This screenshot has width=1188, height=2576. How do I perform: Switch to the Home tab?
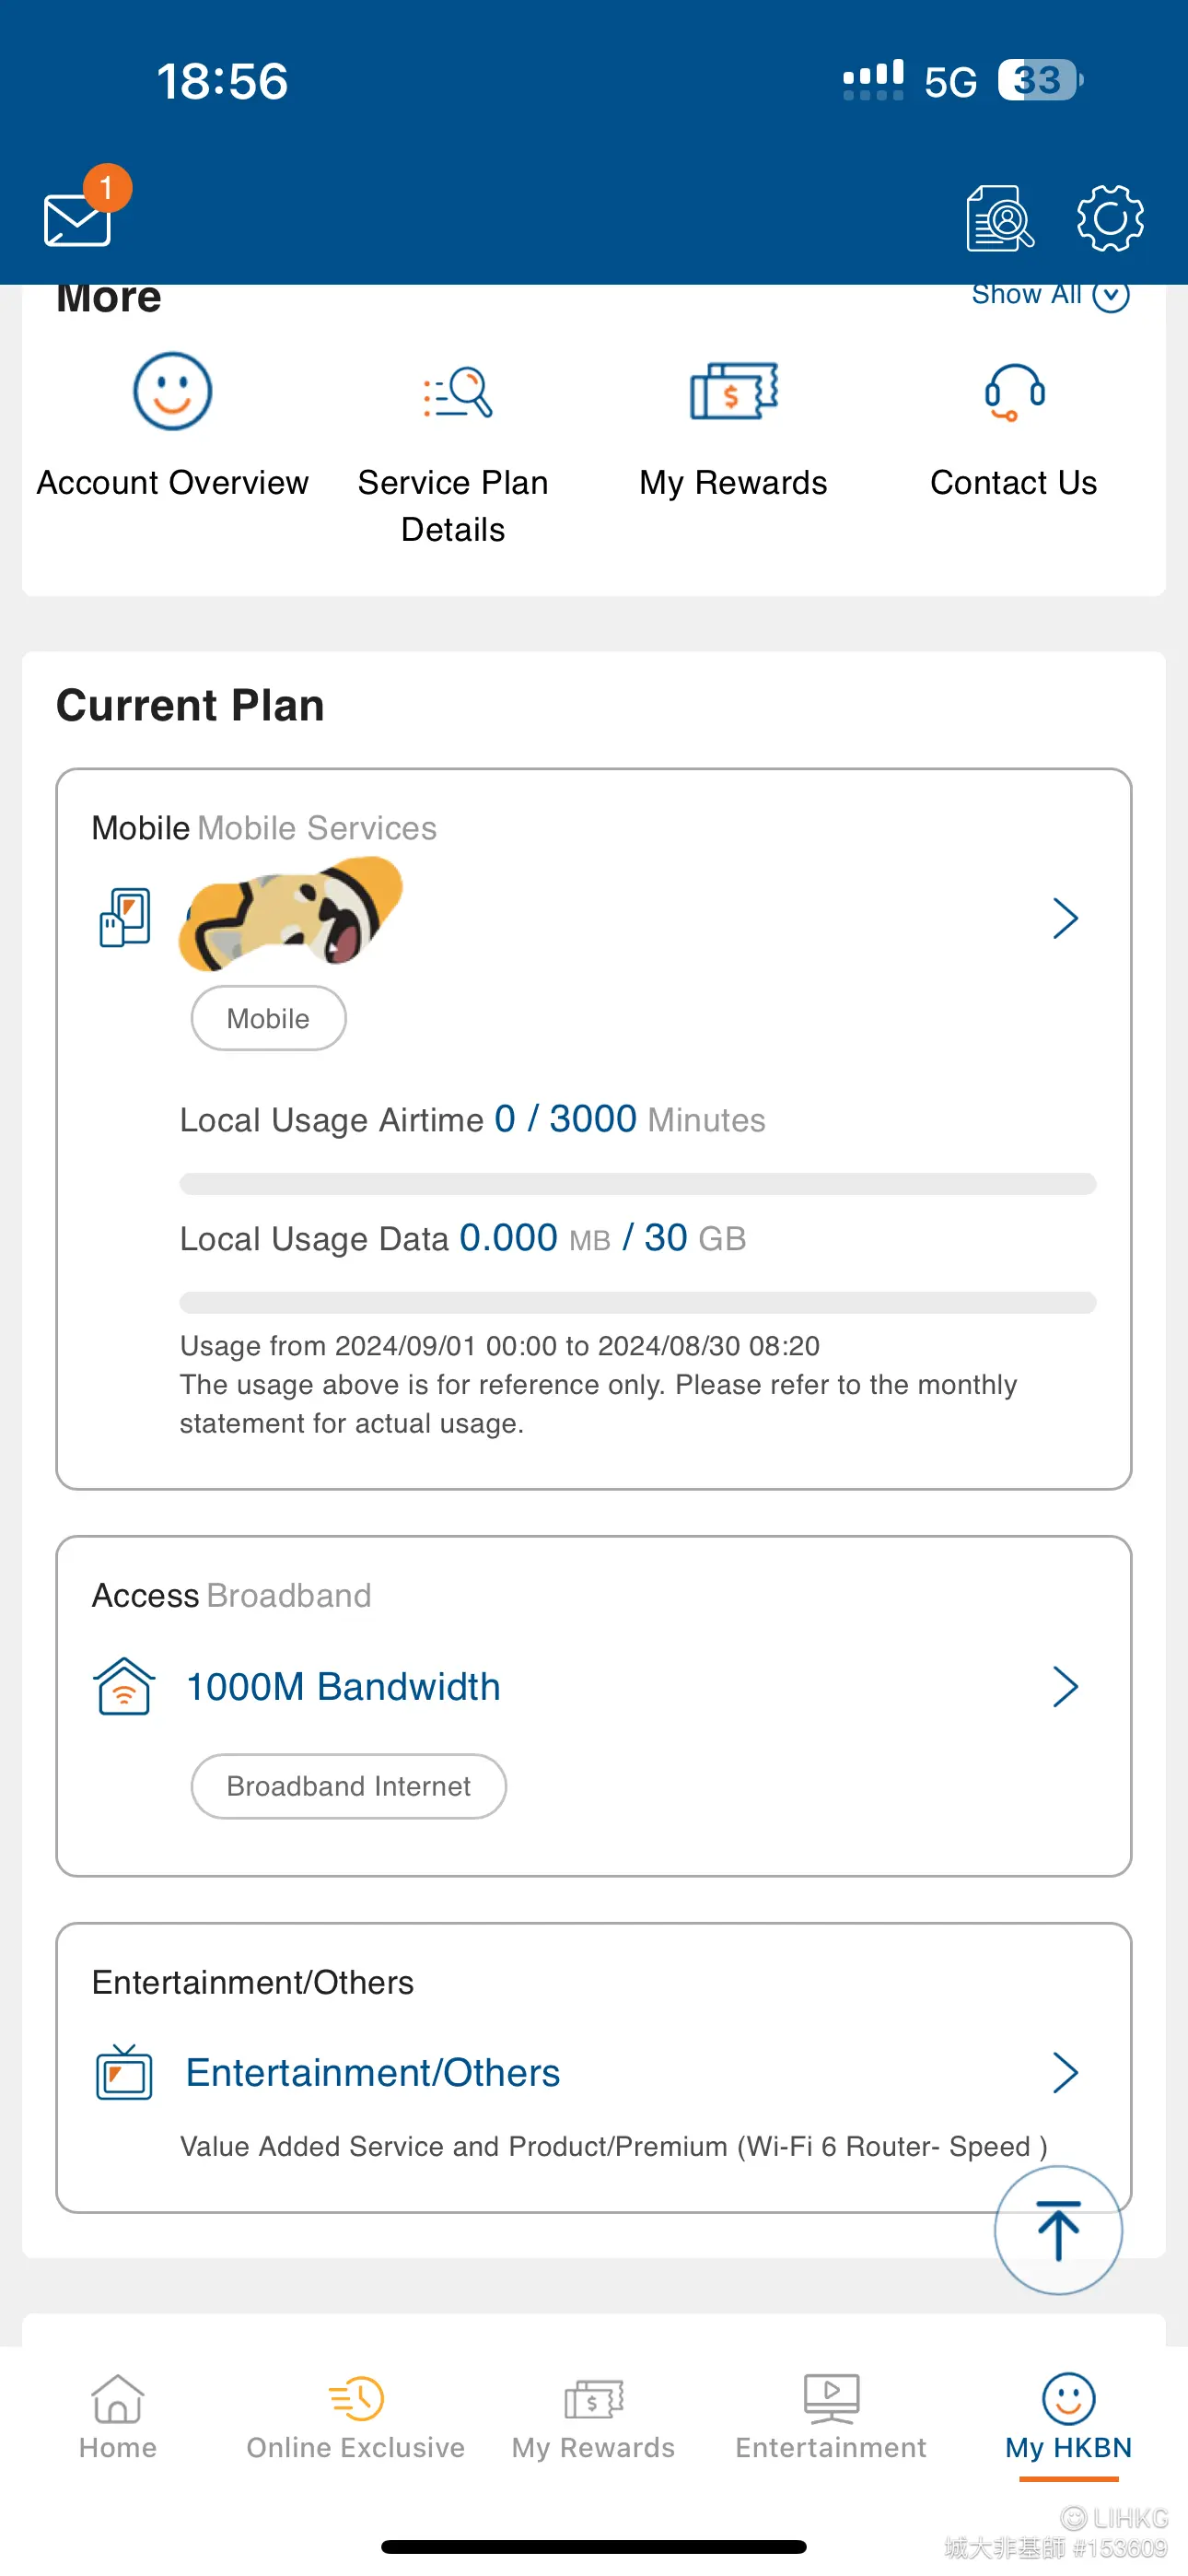118,2418
